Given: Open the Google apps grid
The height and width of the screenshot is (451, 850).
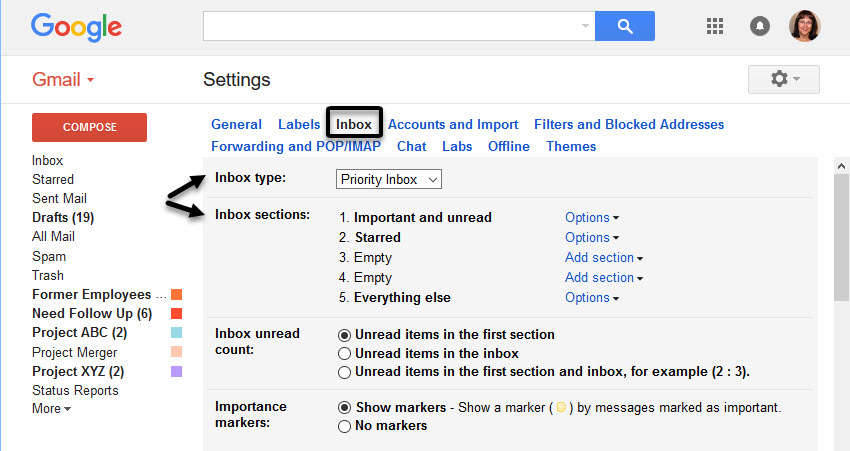Looking at the screenshot, I should [714, 25].
